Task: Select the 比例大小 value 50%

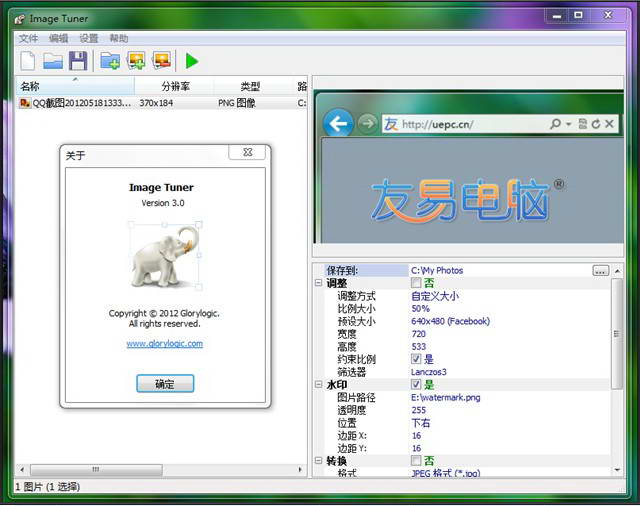Action: pyautogui.click(x=420, y=308)
